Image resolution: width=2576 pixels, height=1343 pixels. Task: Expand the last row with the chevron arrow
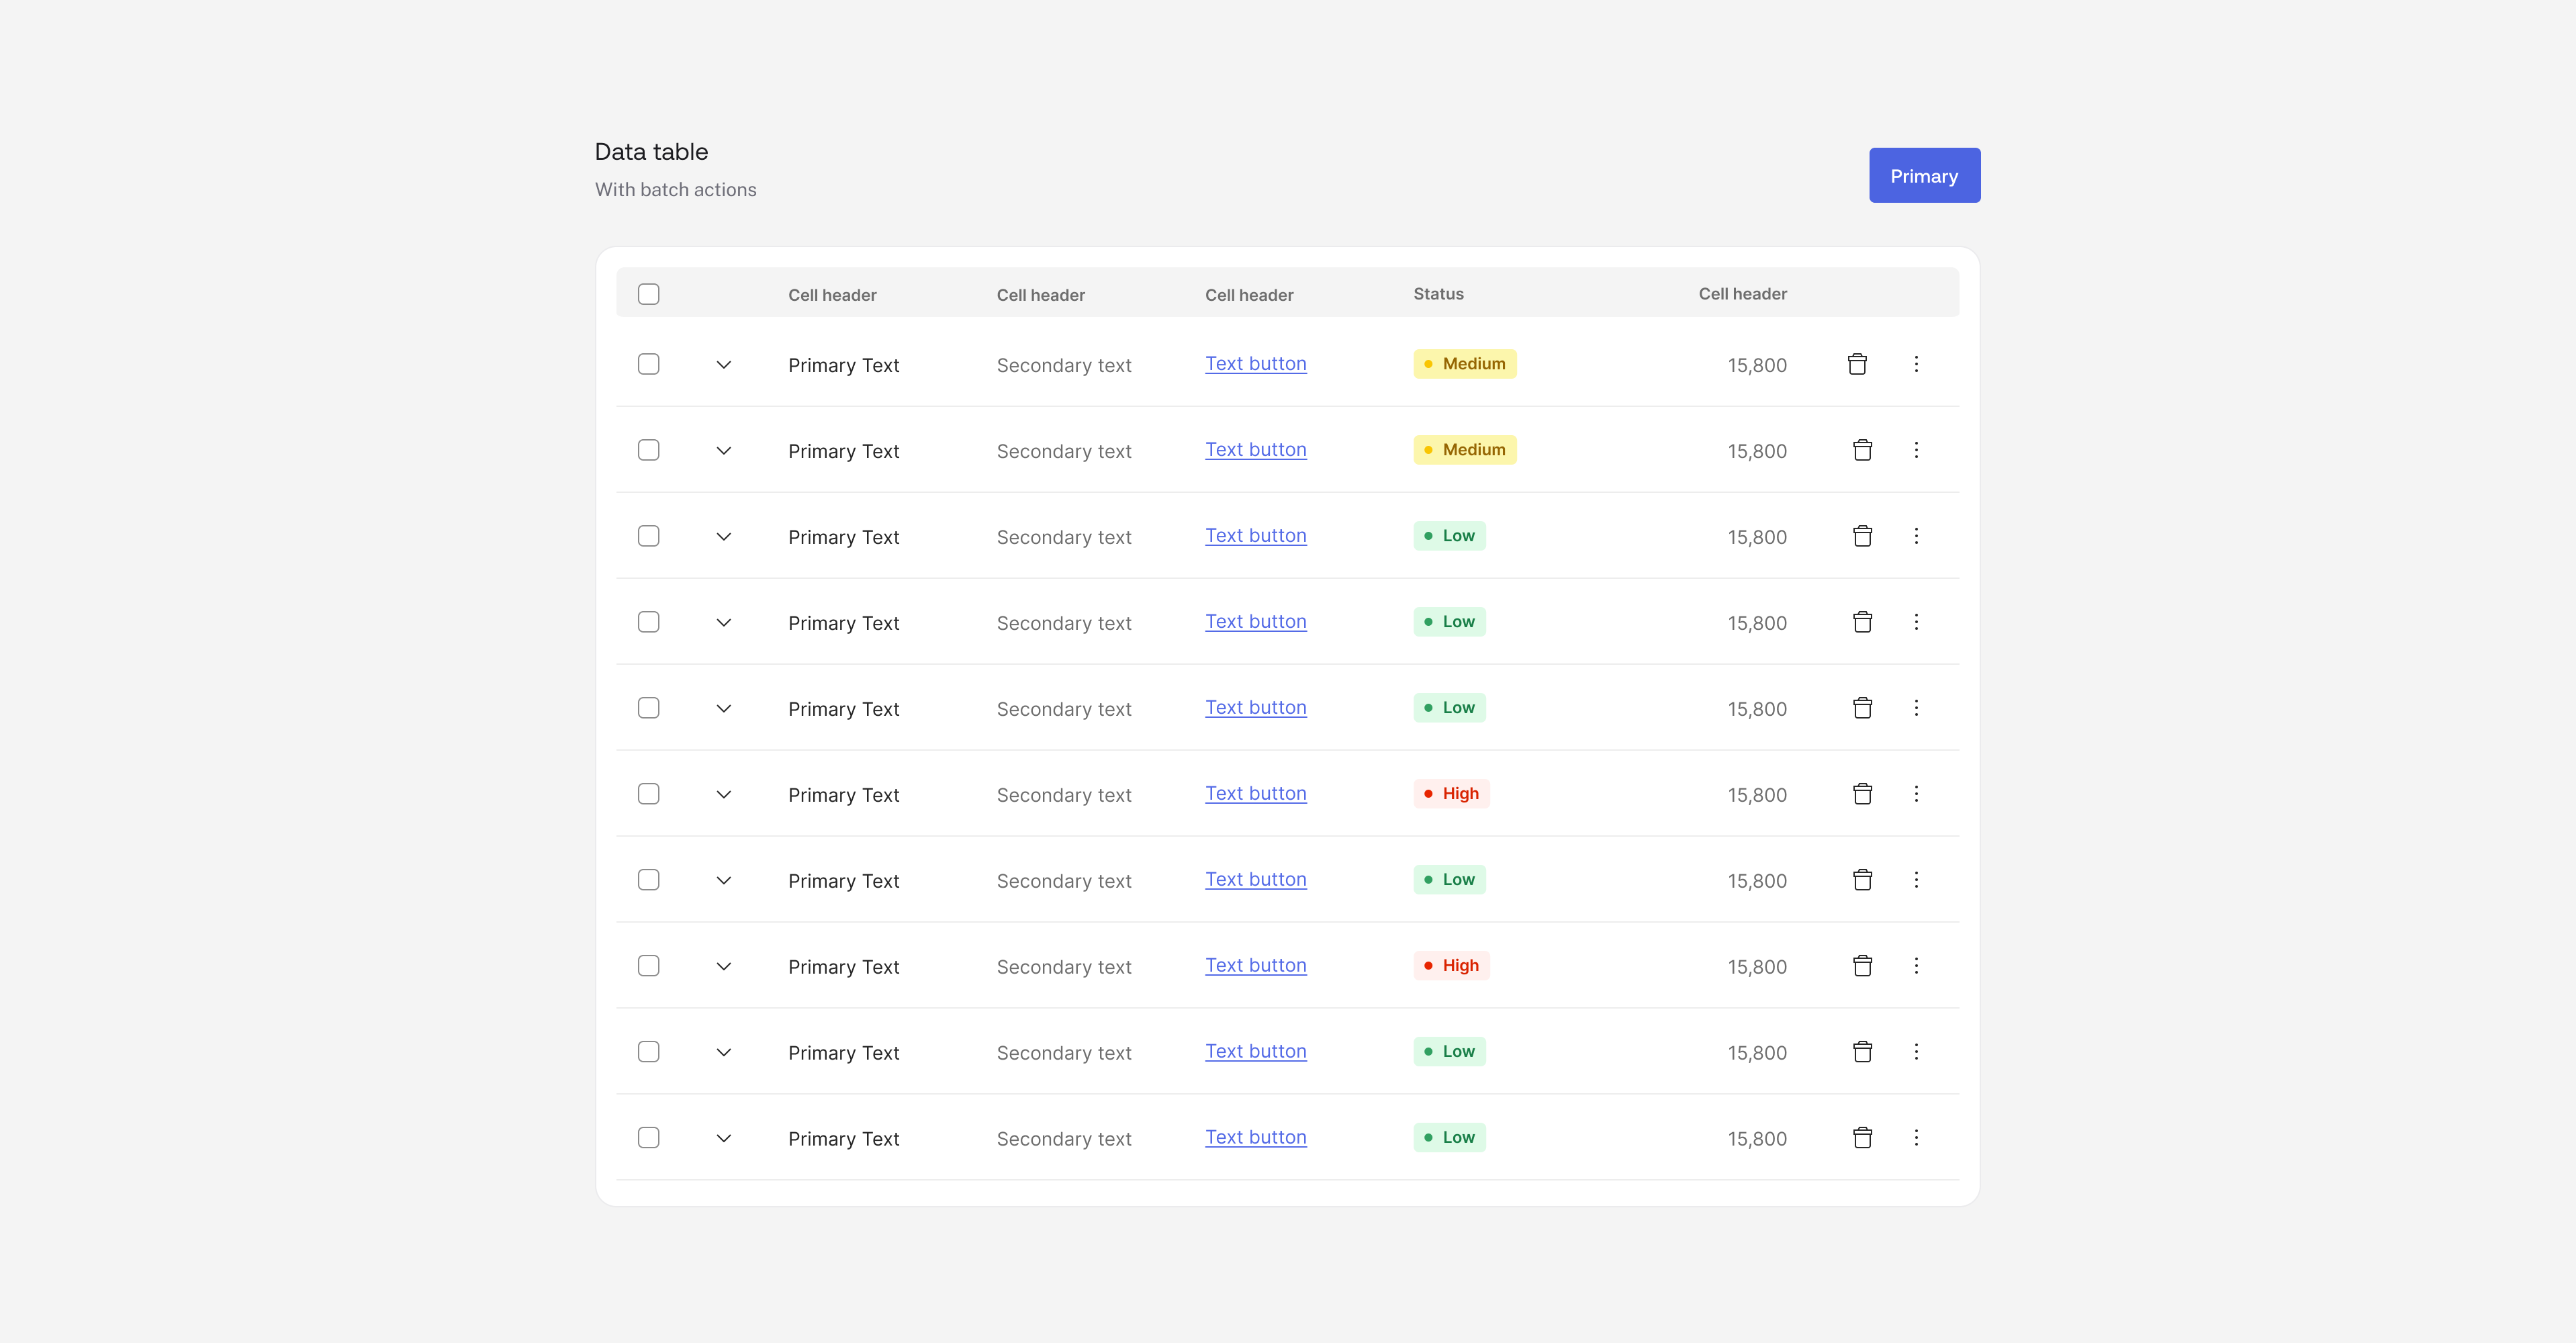click(724, 1139)
